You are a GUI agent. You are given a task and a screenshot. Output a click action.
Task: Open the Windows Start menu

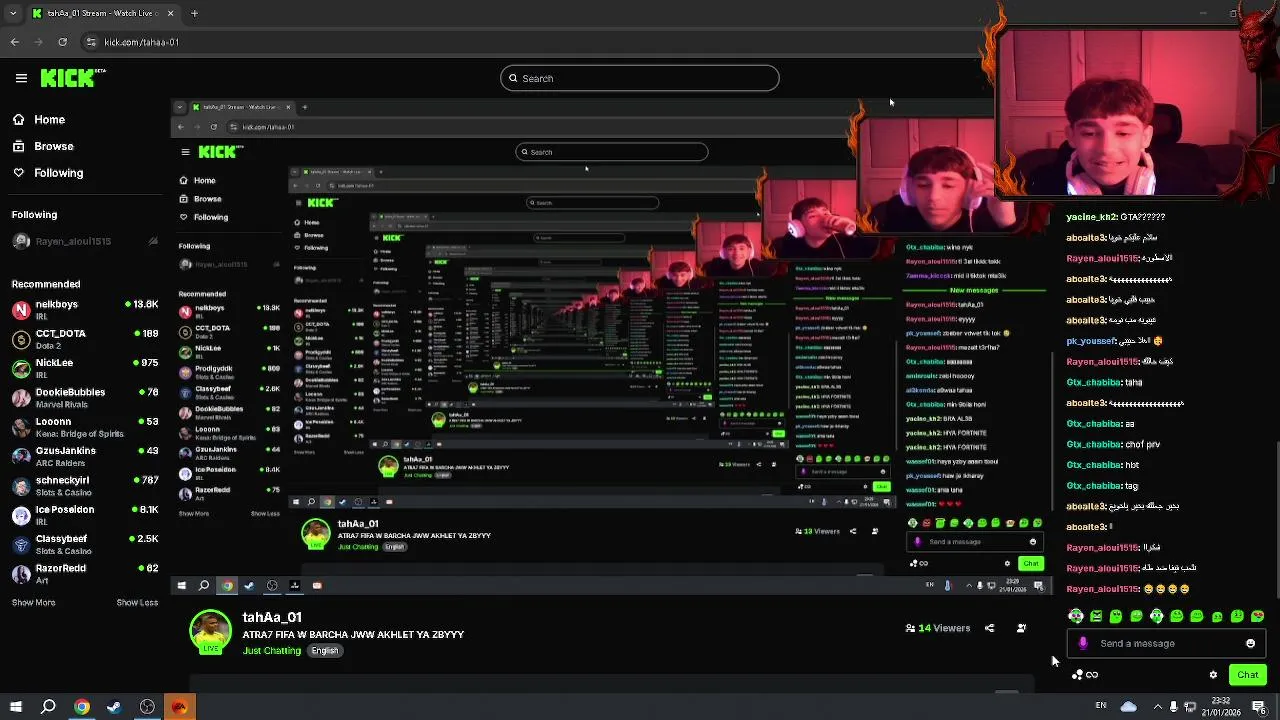pos(16,707)
